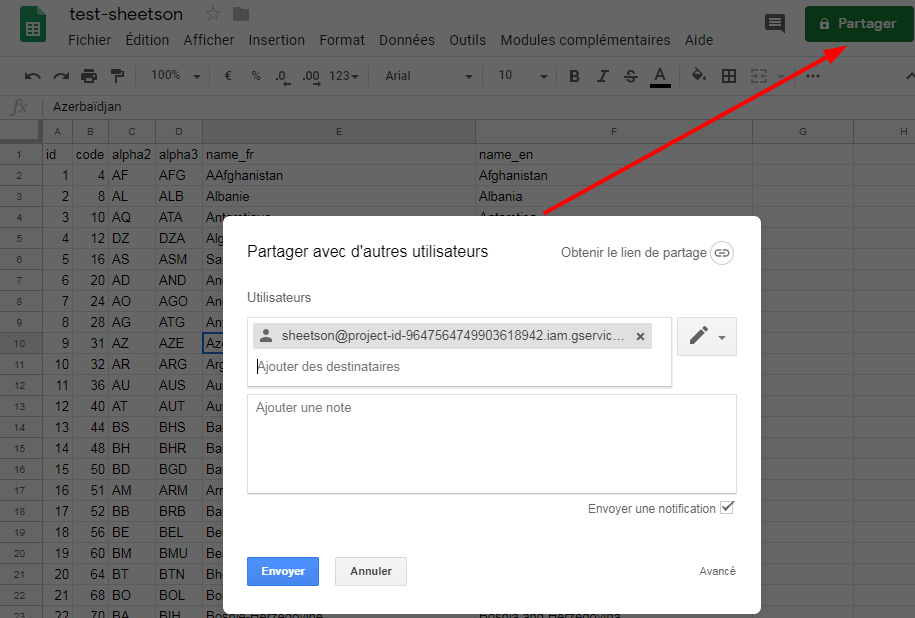This screenshot has height=618, width=915.
Task: Open the fill color bucket
Action: point(699,76)
